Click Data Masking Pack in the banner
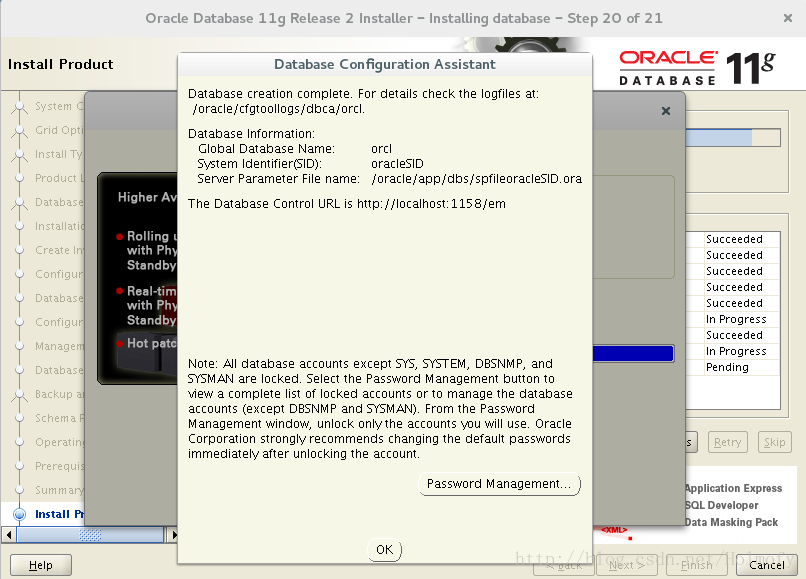Image resolution: width=806 pixels, height=579 pixels. pyautogui.click(x=731, y=522)
